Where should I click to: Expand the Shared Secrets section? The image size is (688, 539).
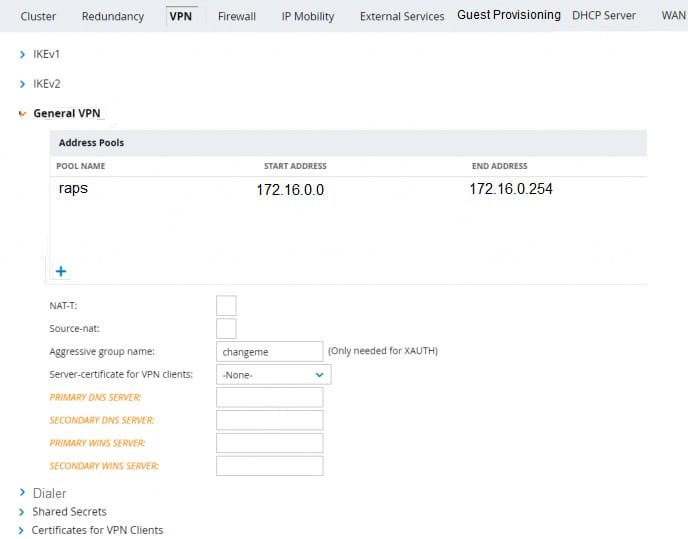(68, 511)
